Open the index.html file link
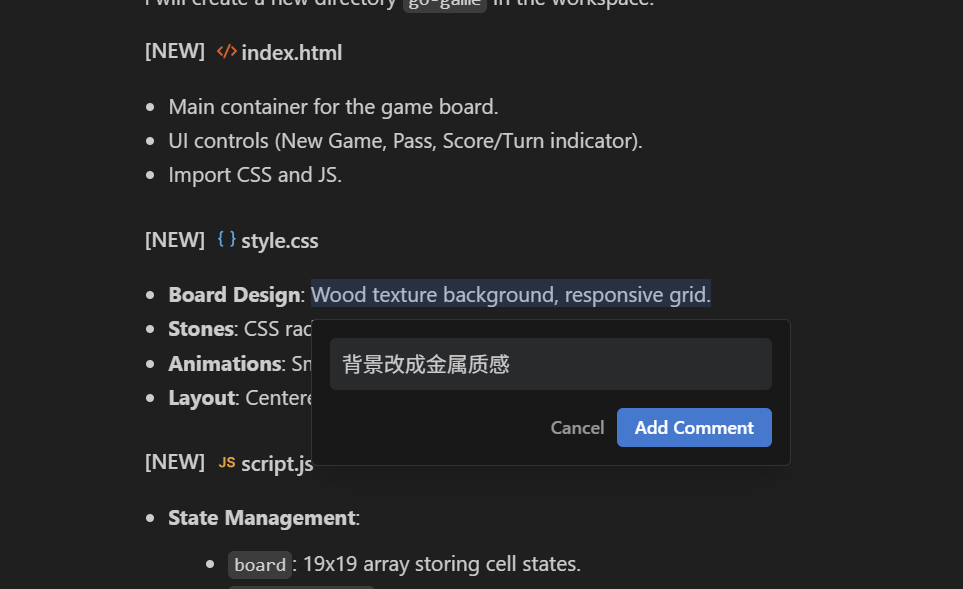Viewport: 963px width, 589px height. tap(292, 53)
